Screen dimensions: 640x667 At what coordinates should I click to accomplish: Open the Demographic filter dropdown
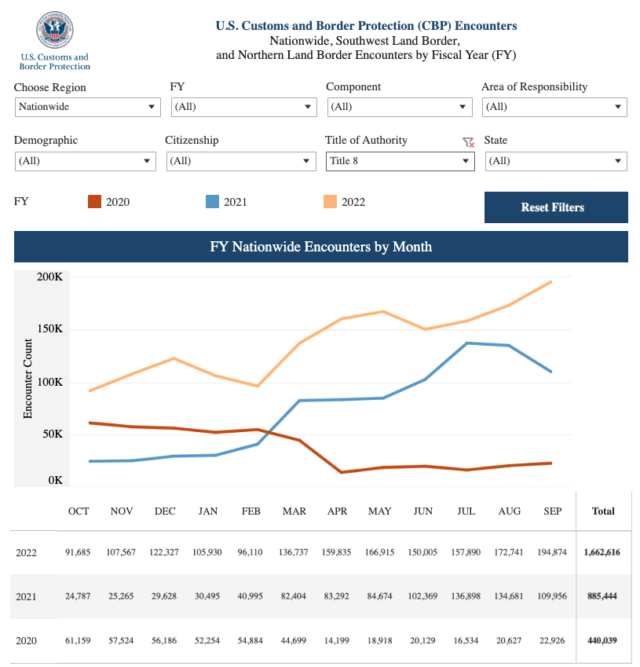coord(85,161)
